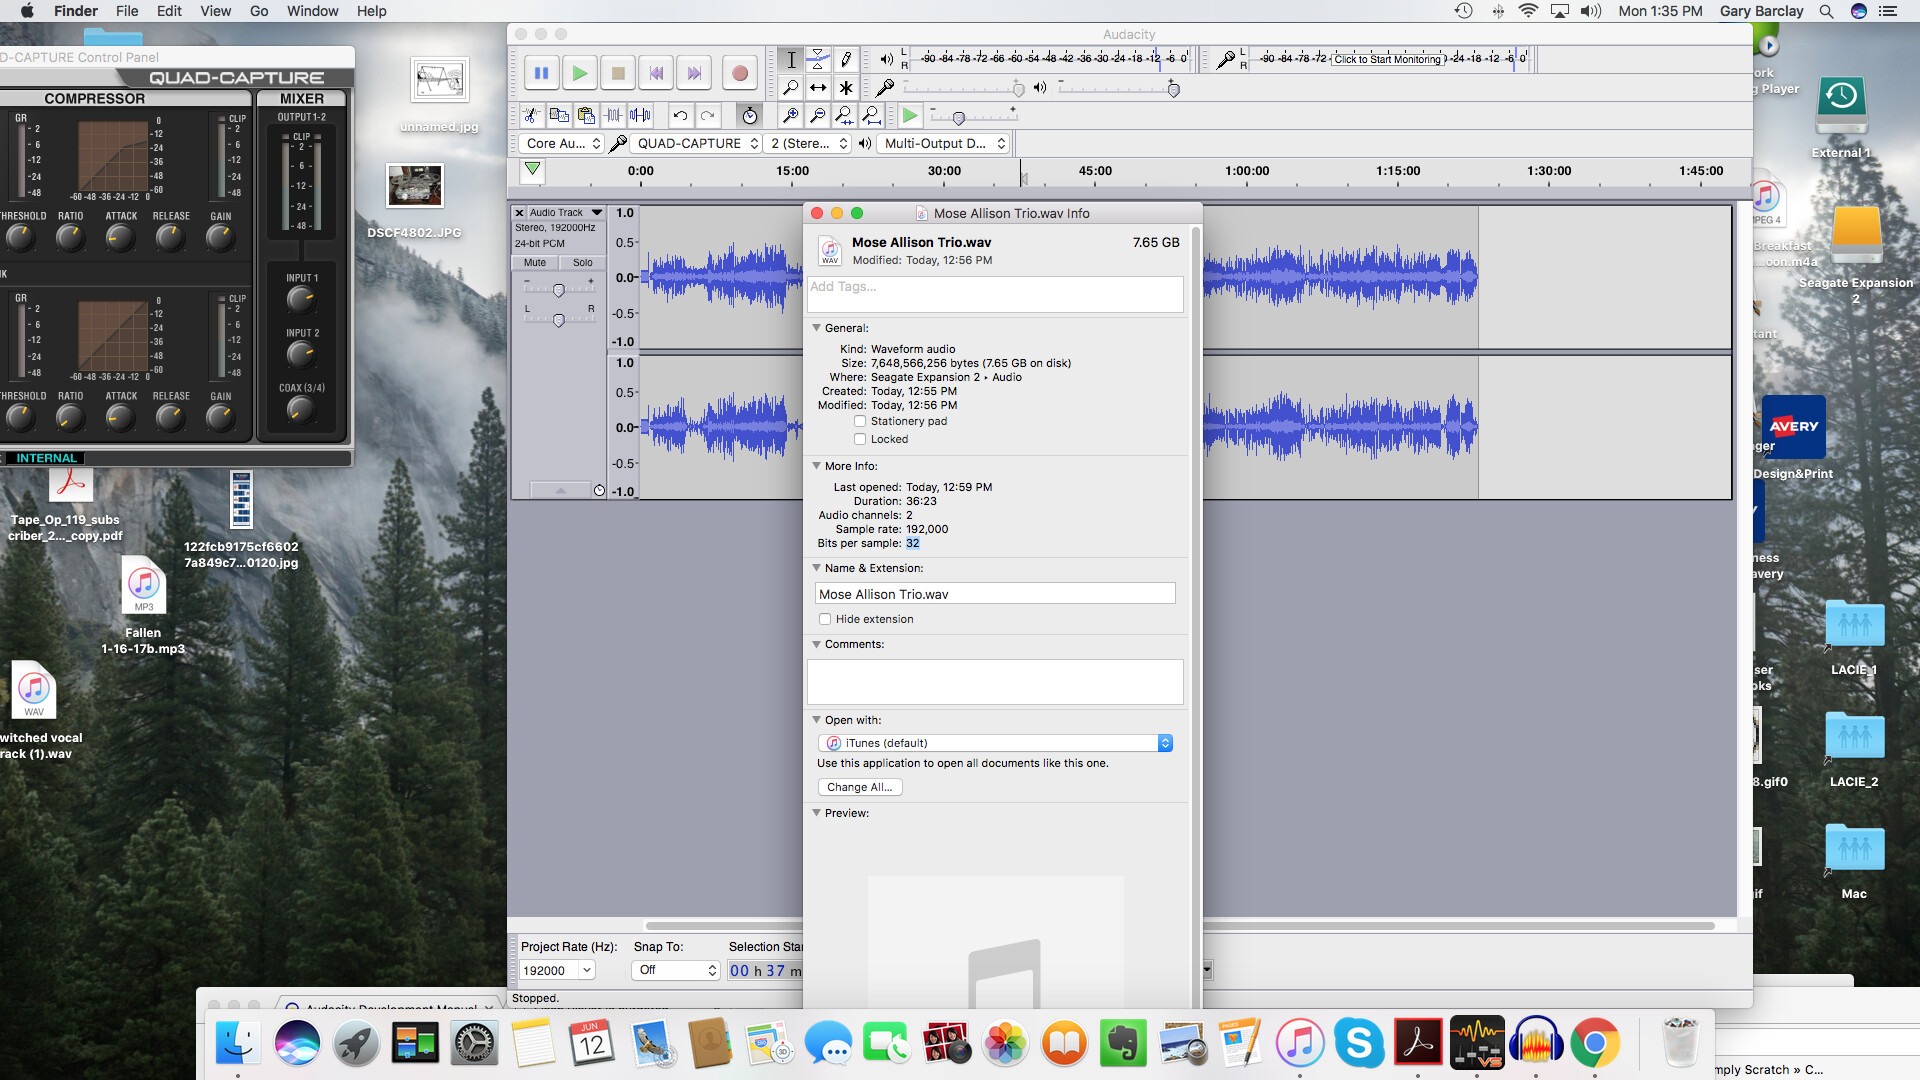Click the recording meter microphone icon
Viewport: 1920px width, 1080px height.
coord(1226,59)
